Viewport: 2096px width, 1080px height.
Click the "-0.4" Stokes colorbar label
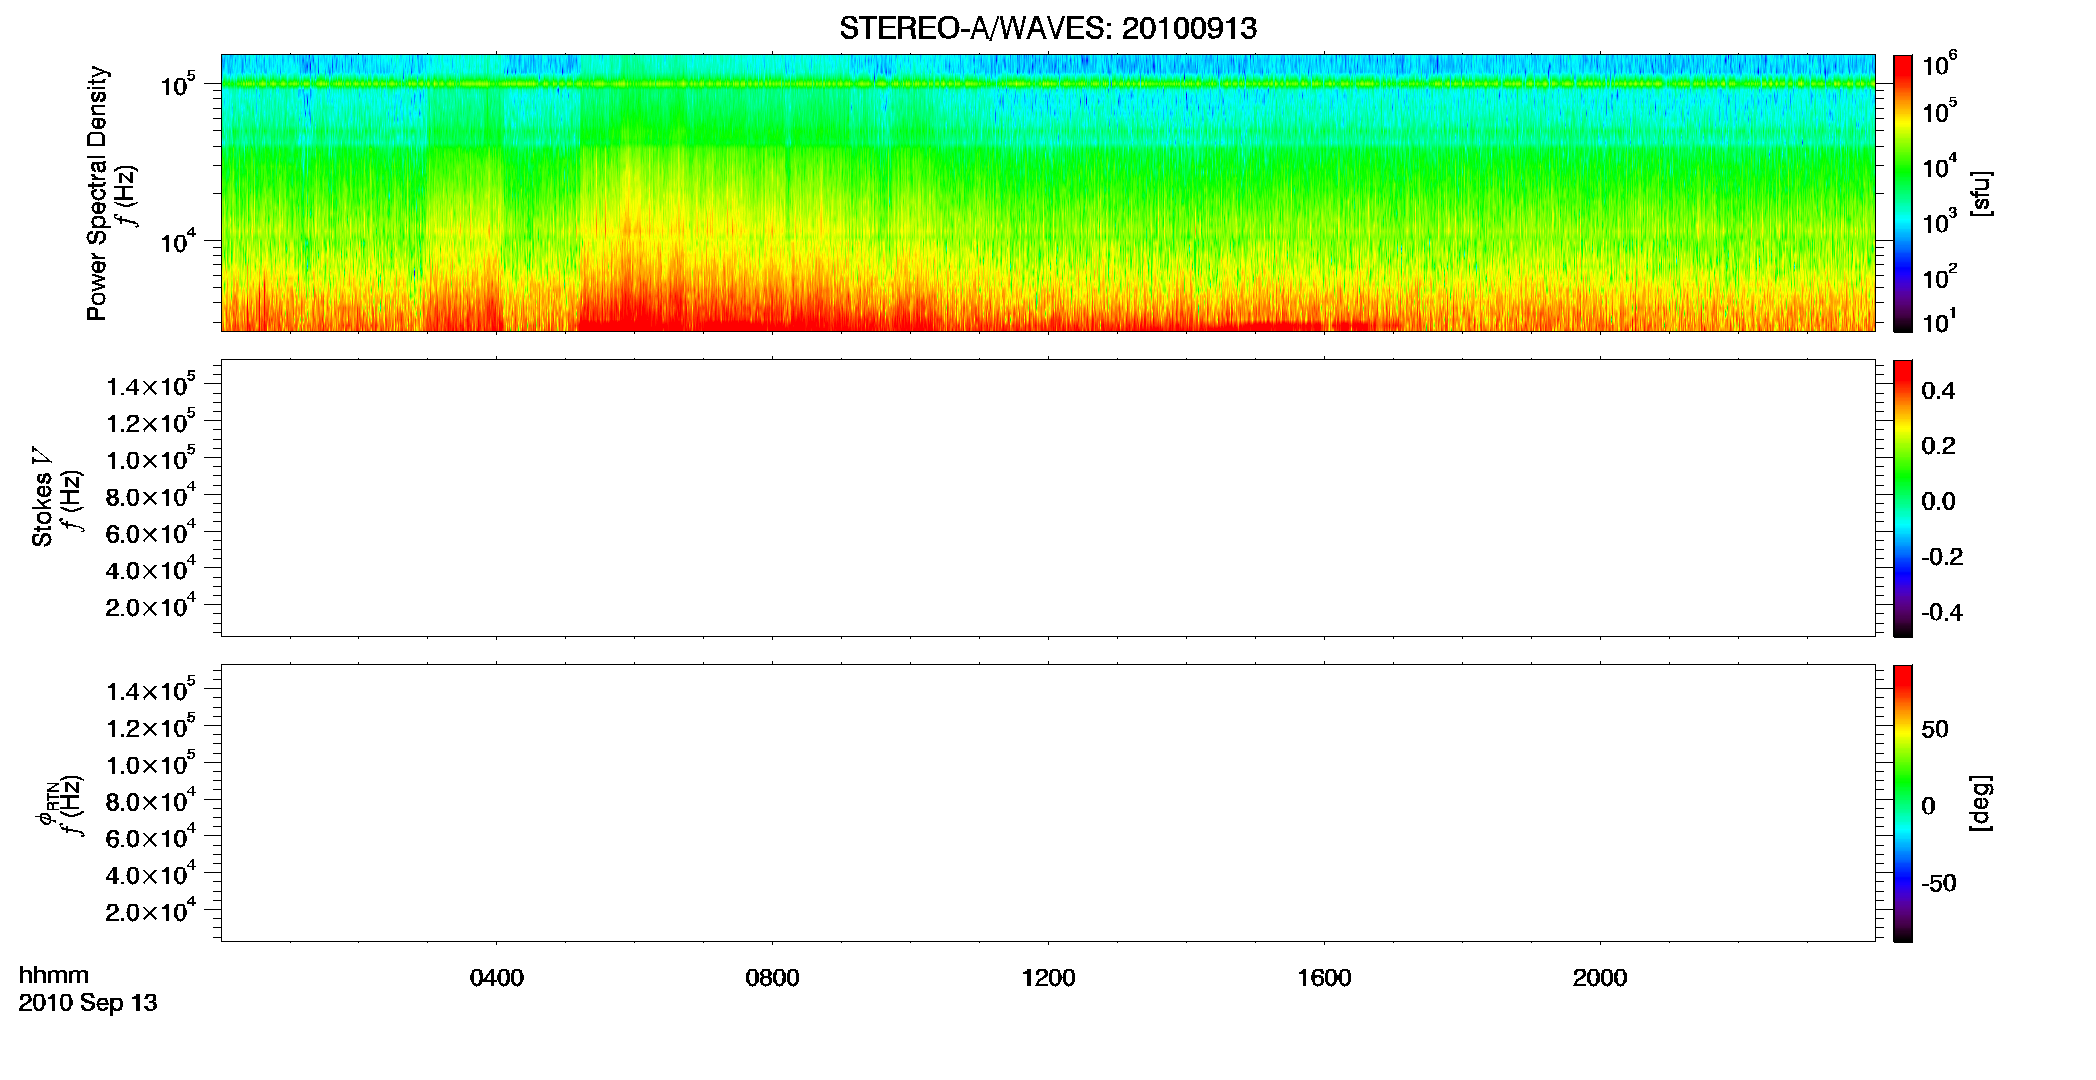pyautogui.click(x=1942, y=613)
